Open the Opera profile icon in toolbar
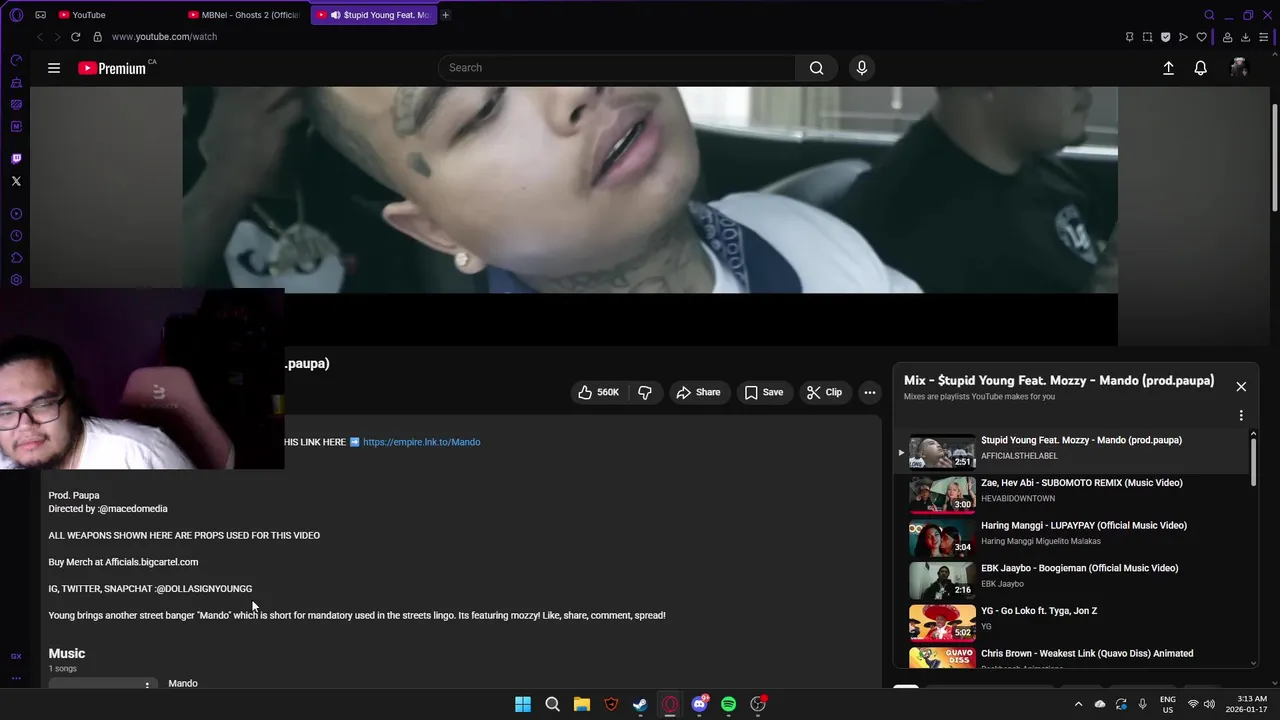The height and width of the screenshot is (720, 1280). pyautogui.click(x=1227, y=37)
